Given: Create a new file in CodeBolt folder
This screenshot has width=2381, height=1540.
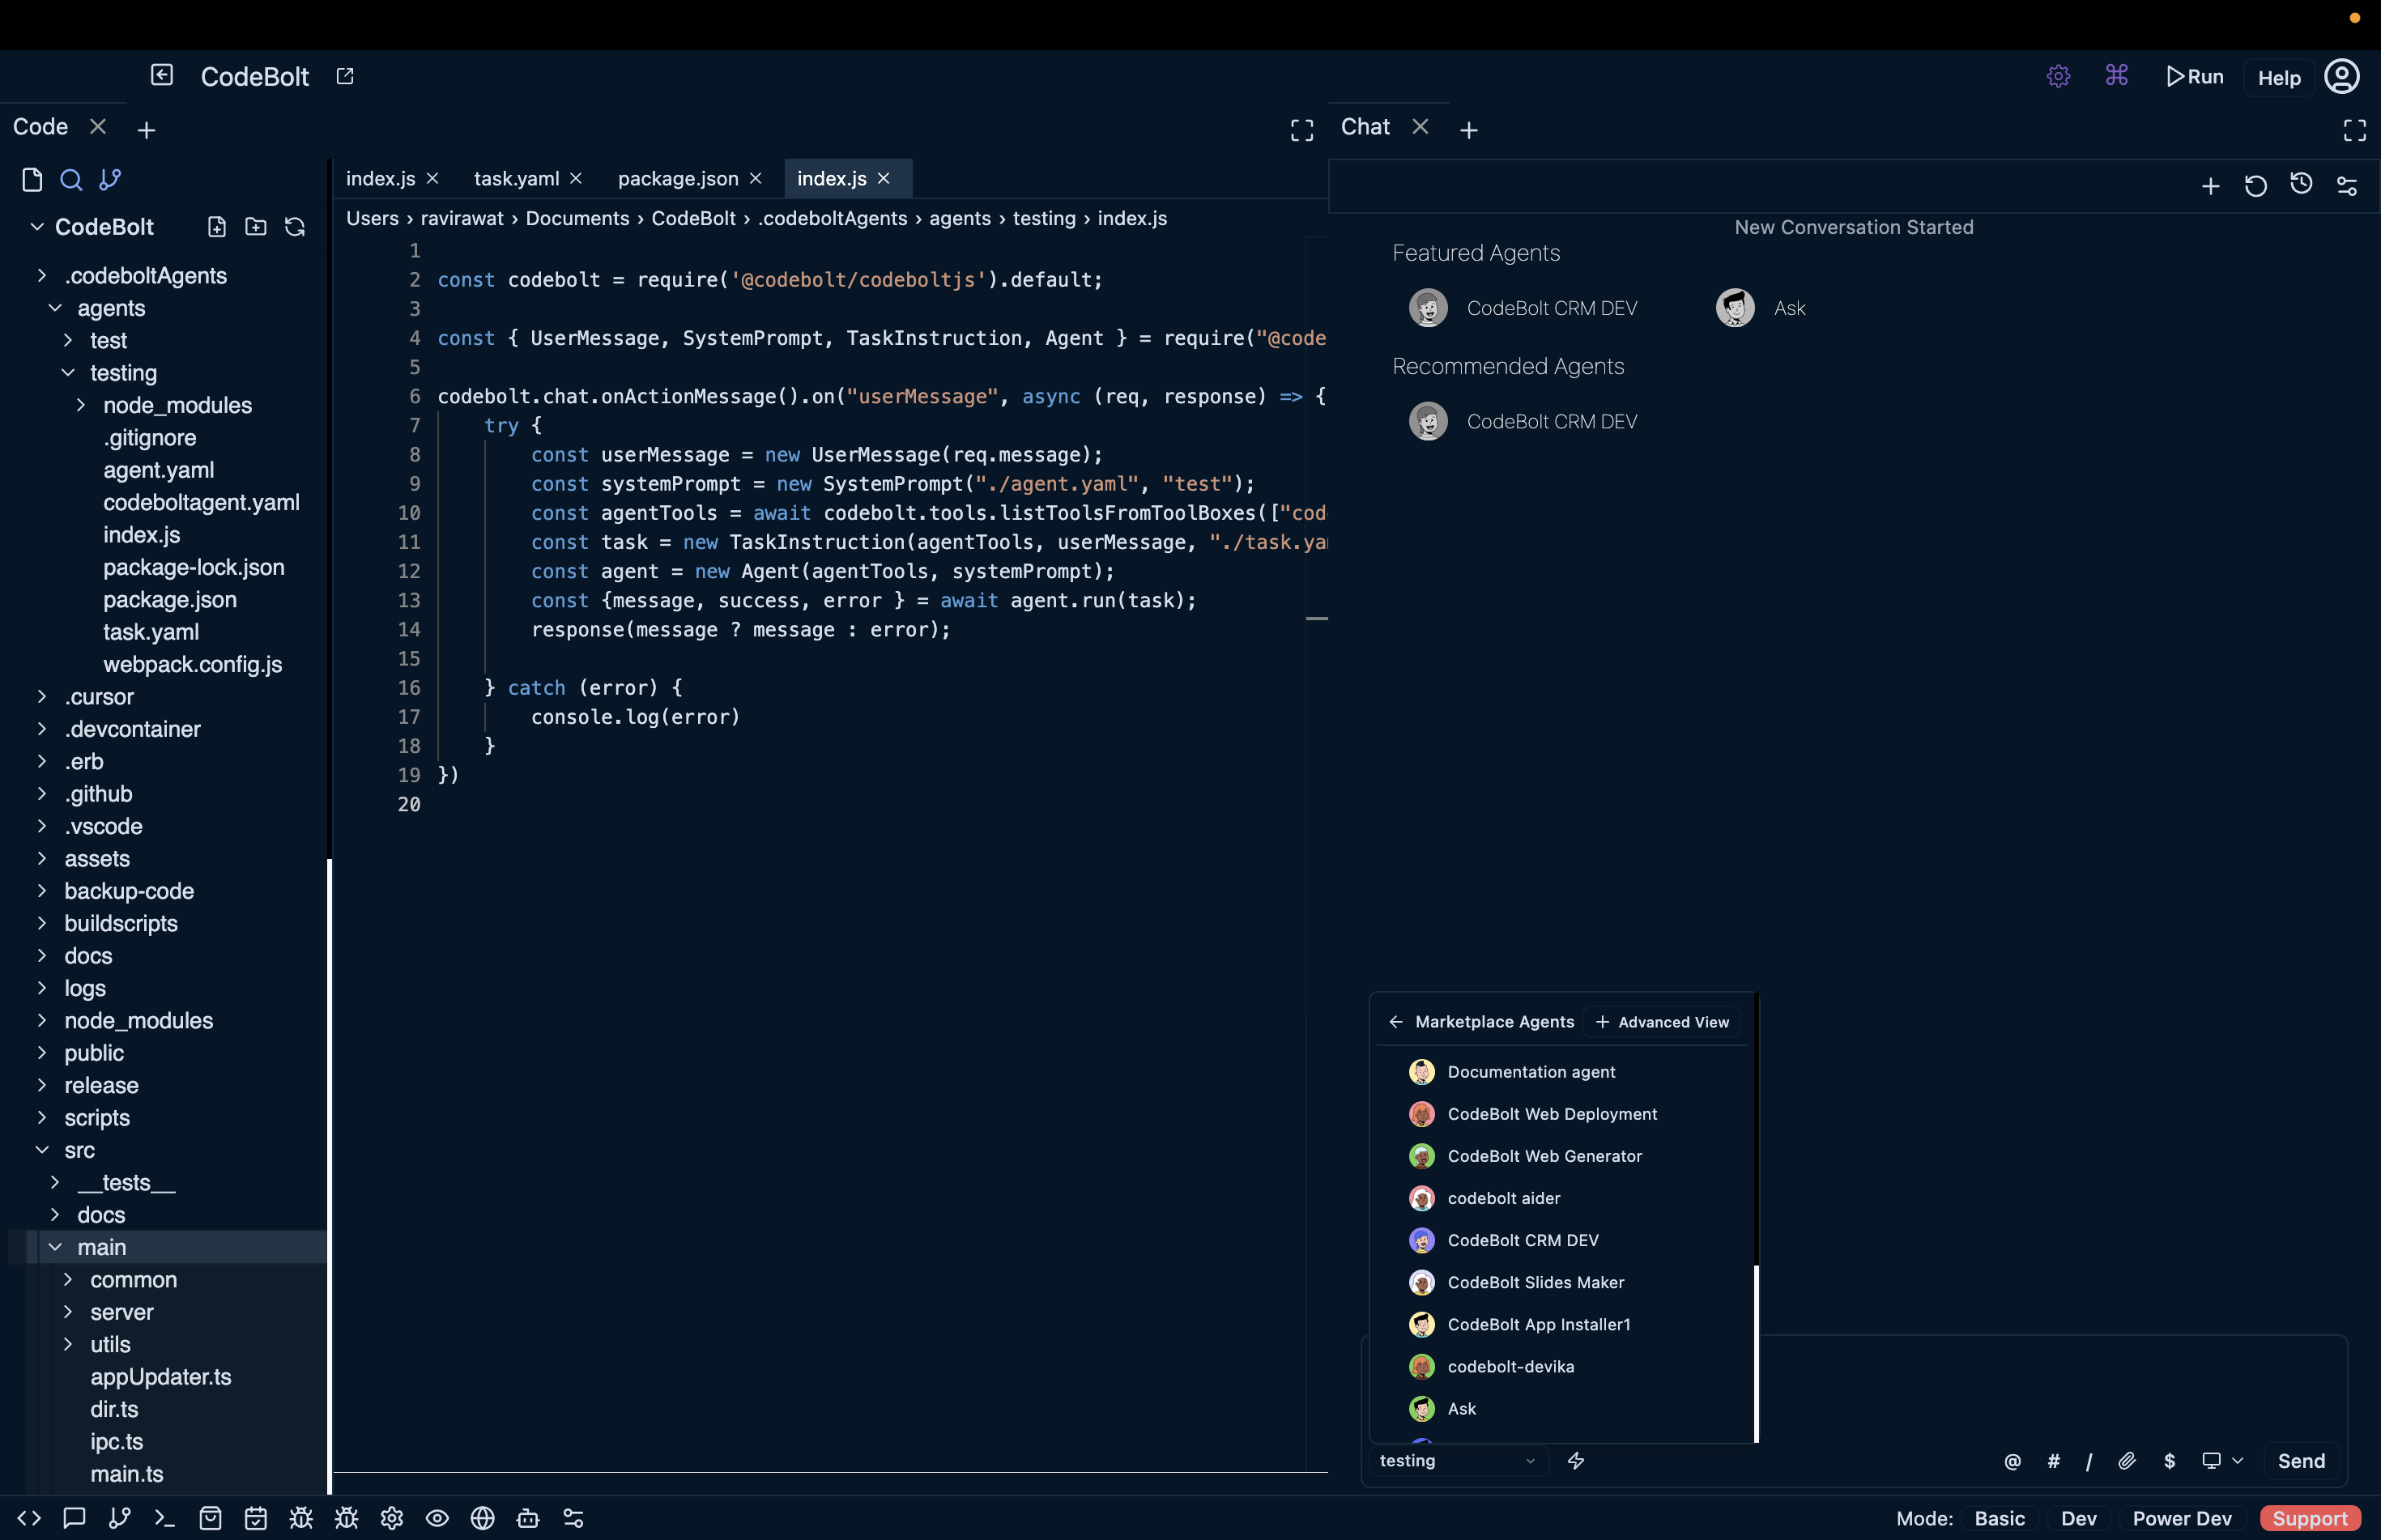Looking at the screenshot, I should click(x=217, y=227).
